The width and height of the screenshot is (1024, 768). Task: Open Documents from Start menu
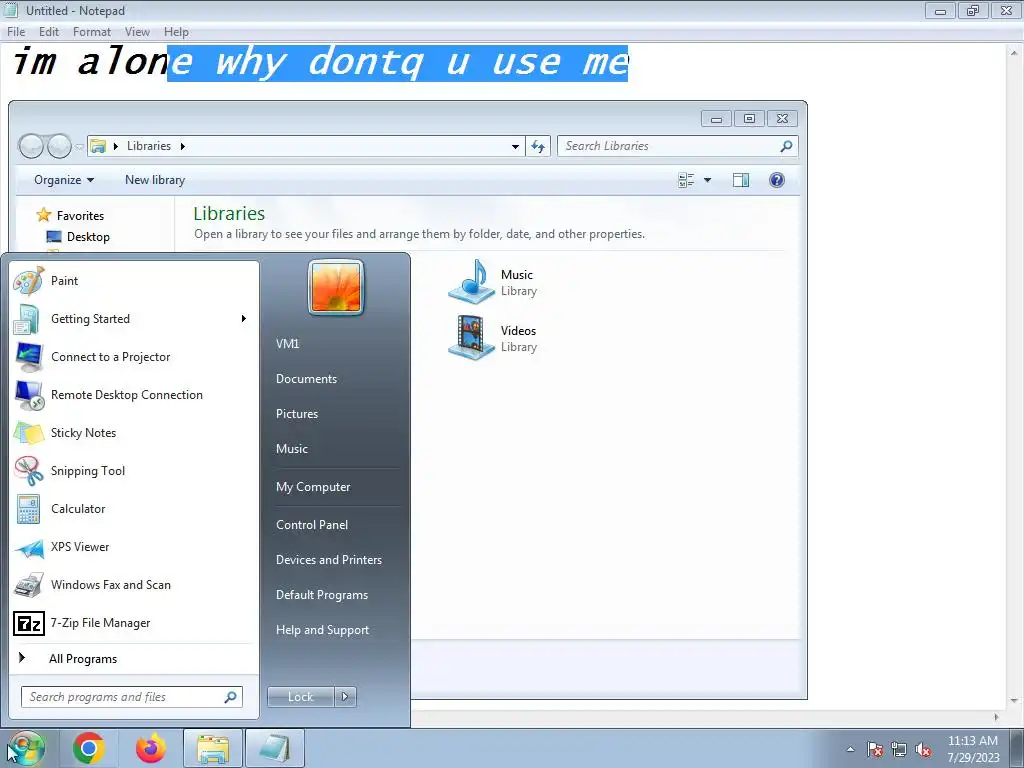306,379
